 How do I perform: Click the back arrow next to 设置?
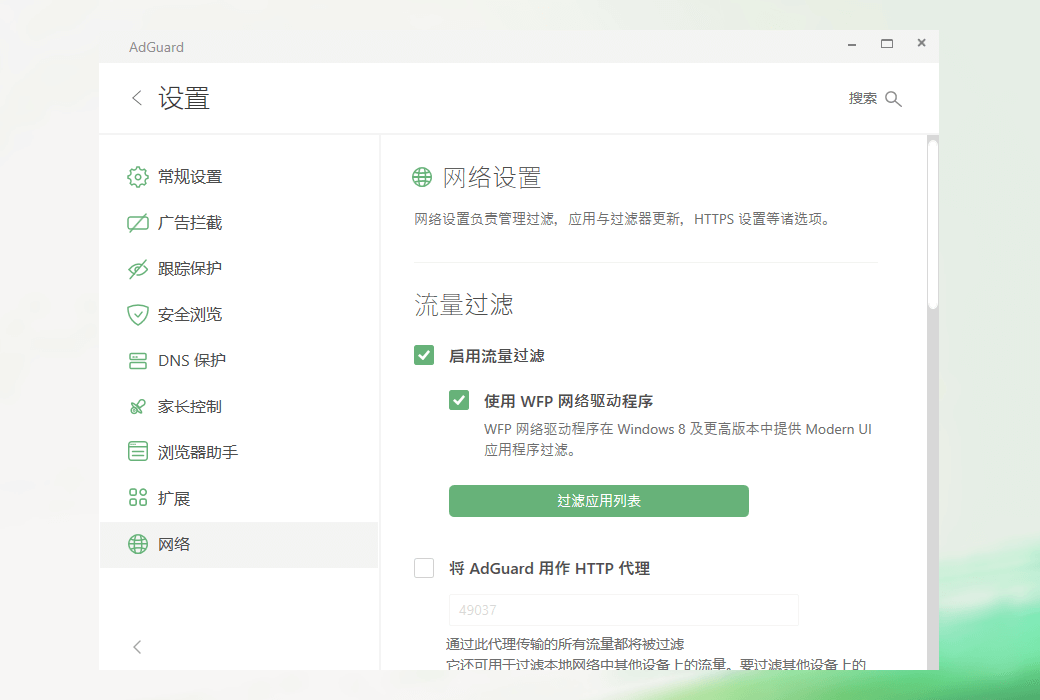tap(136, 98)
